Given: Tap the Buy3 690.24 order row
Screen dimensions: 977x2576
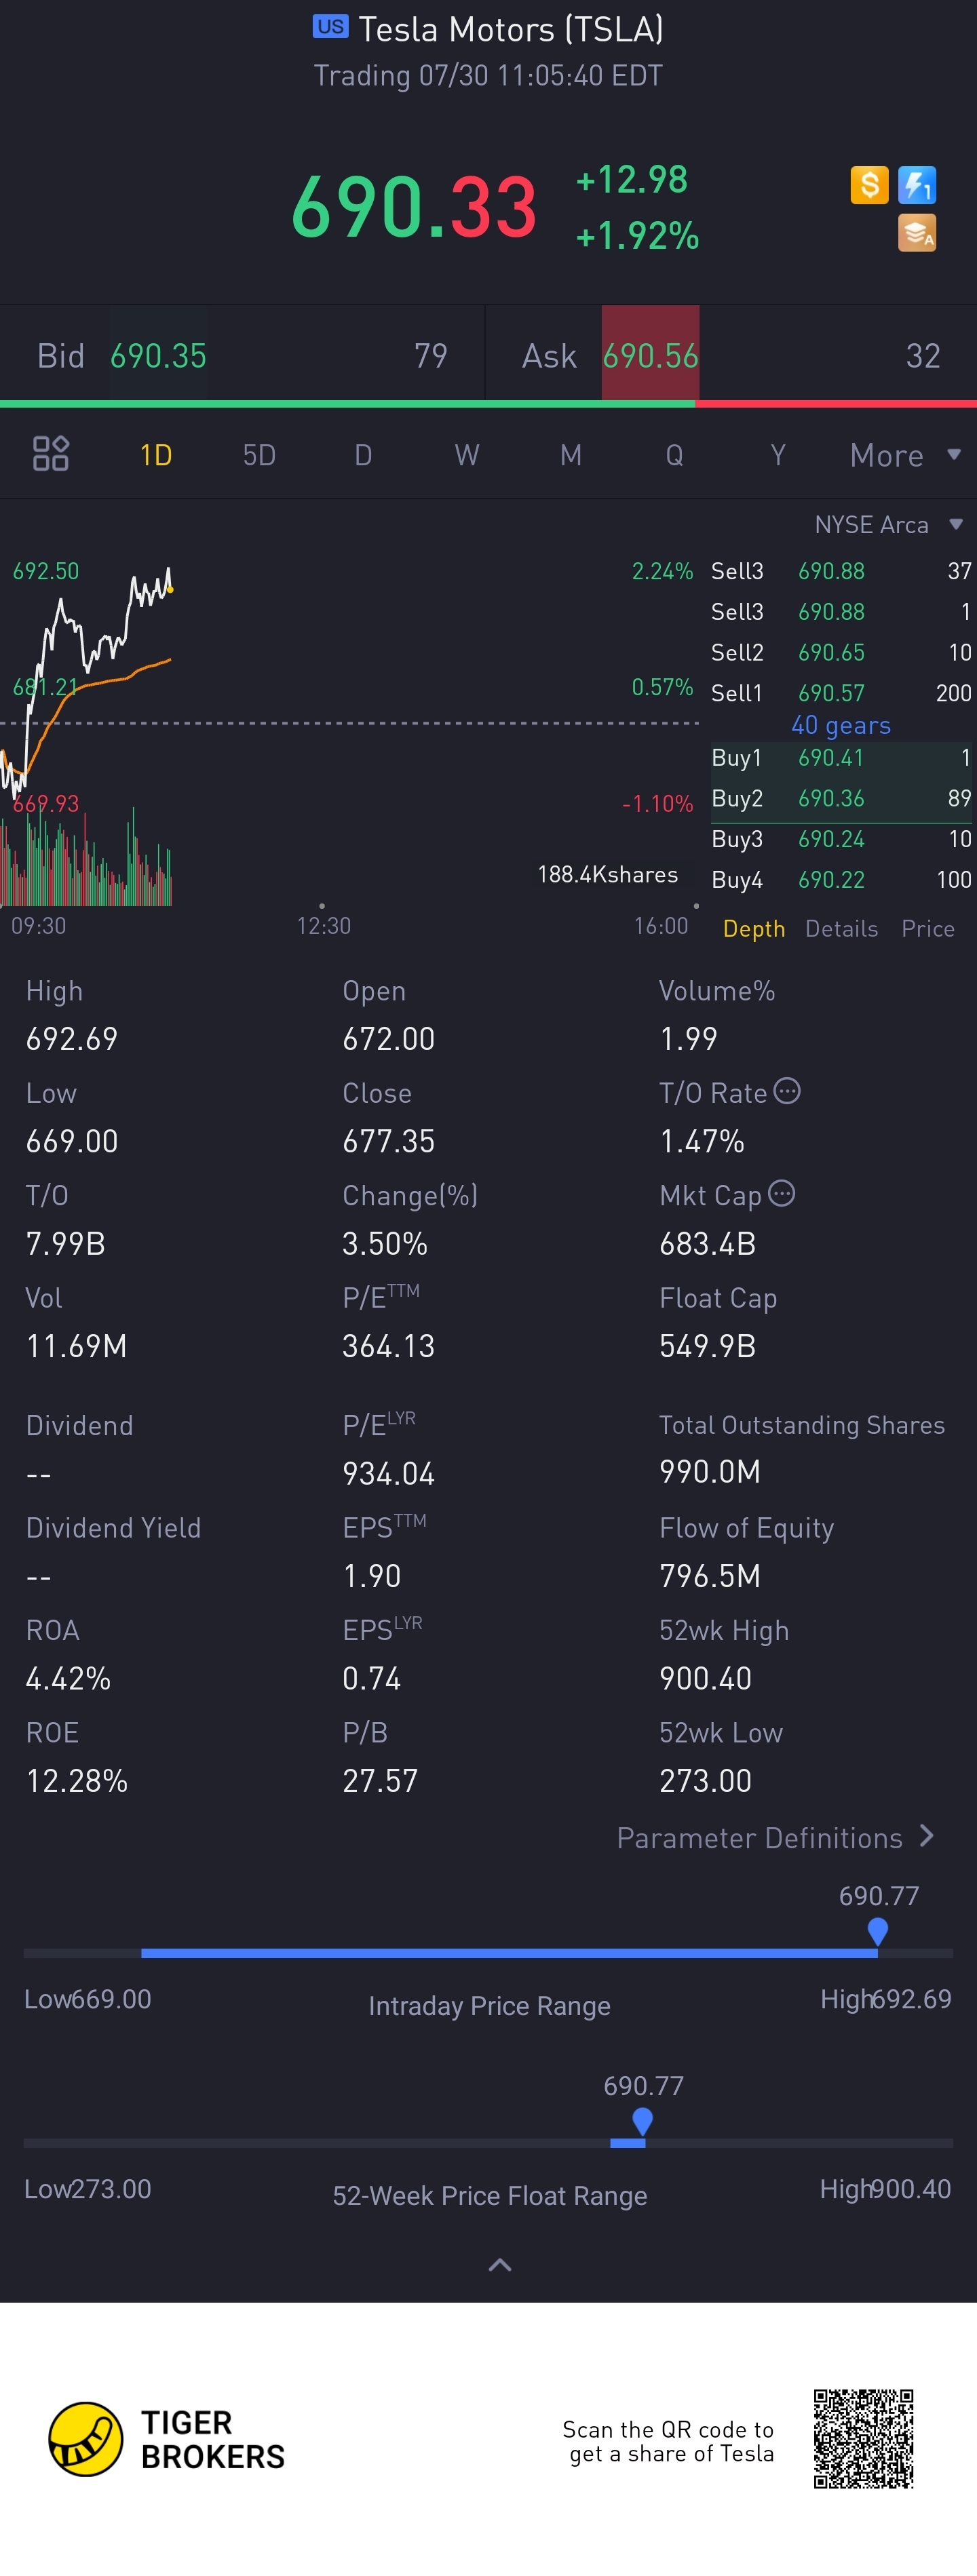Looking at the screenshot, I should pos(841,839).
